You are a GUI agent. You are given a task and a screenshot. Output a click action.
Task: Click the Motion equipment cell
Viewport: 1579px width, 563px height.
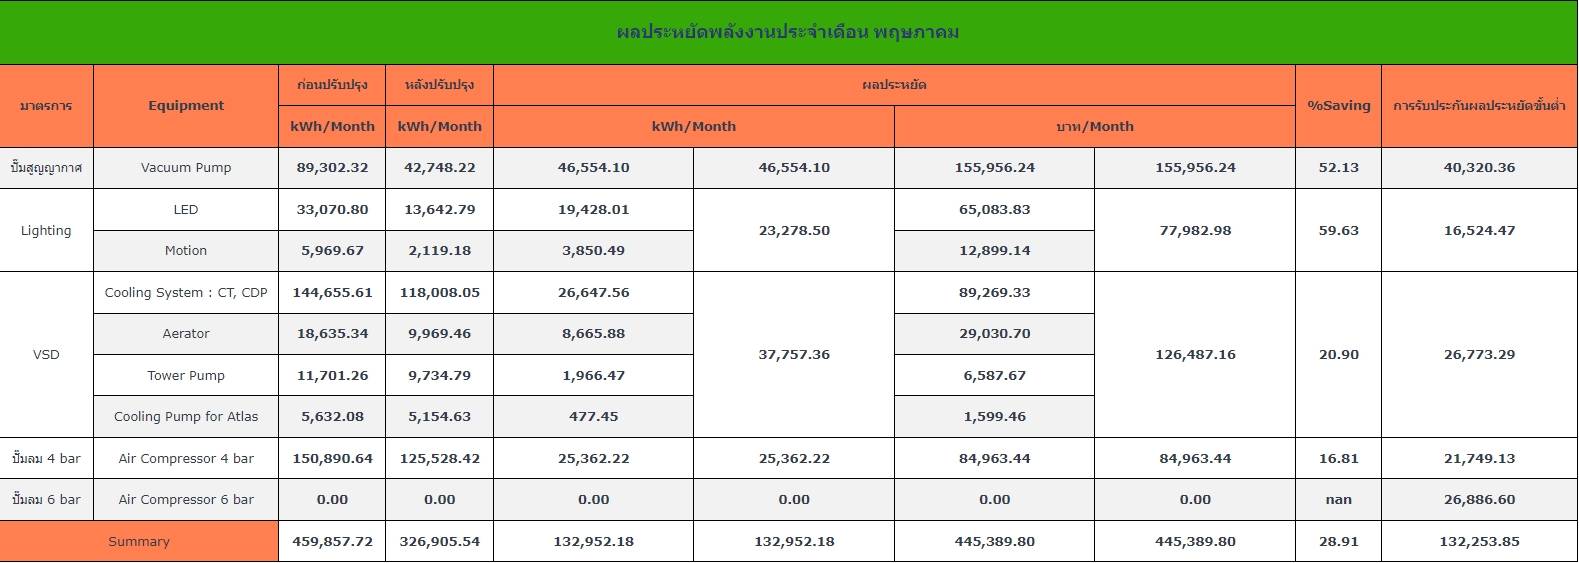[186, 251]
